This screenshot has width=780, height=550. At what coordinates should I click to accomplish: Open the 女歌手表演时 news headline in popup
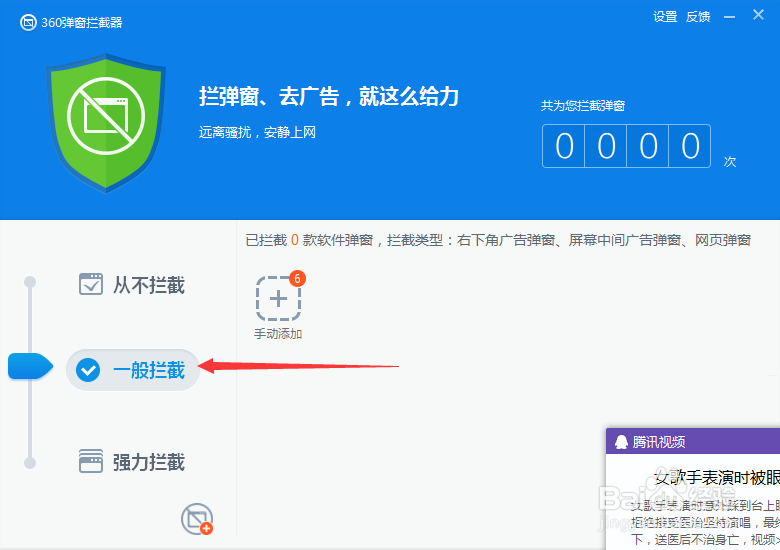(x=717, y=477)
